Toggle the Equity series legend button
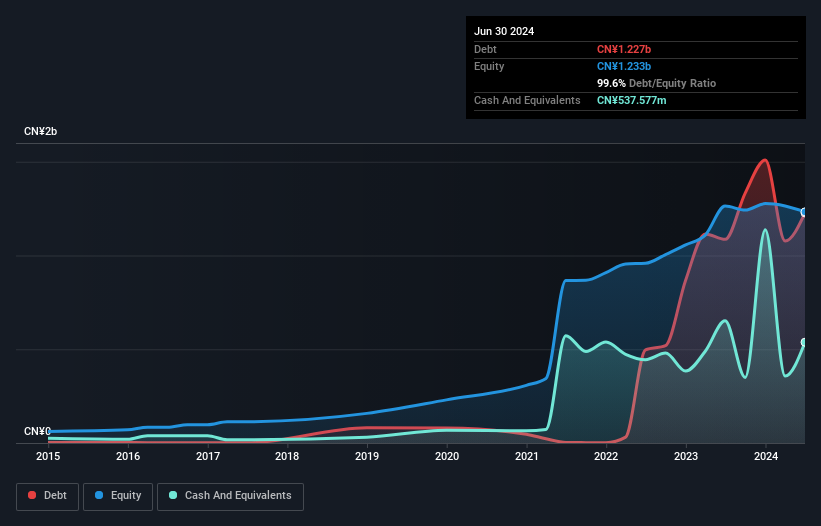The image size is (821, 526). coord(118,496)
